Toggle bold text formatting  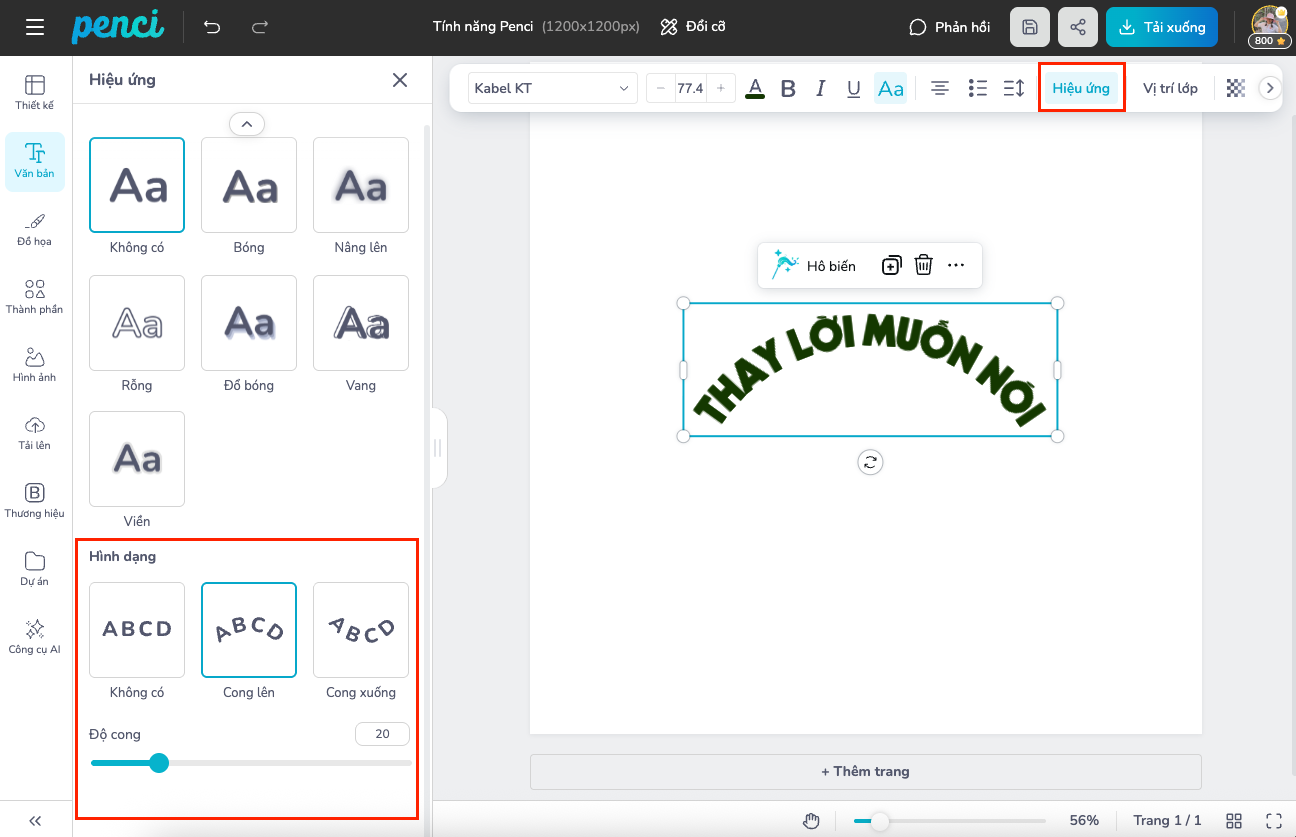788,89
